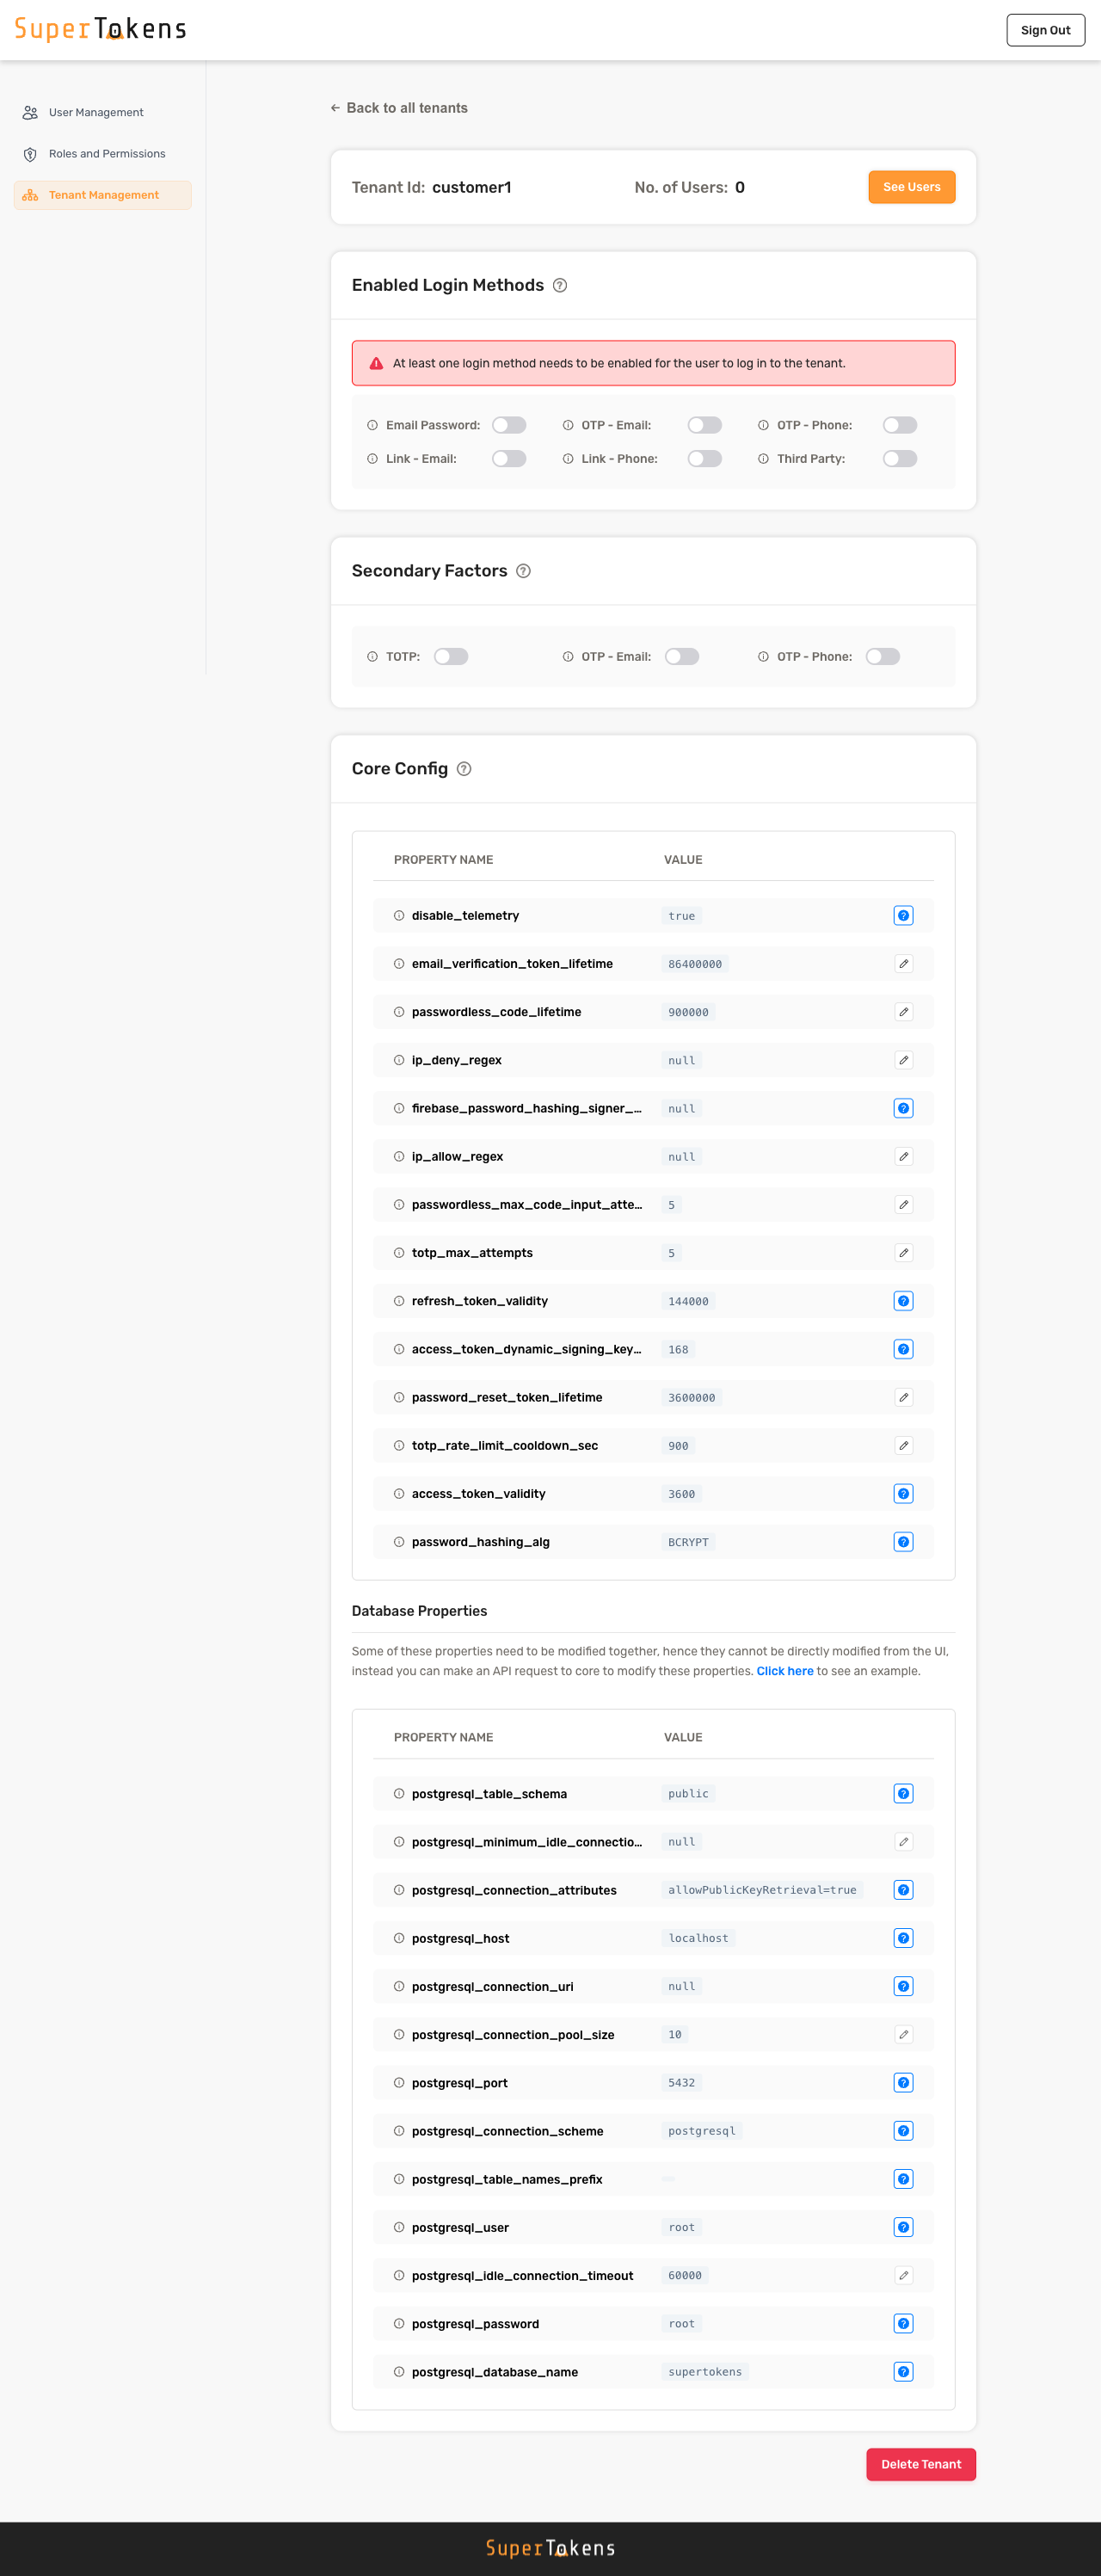The image size is (1101, 2576).
Task: Enable Email Password login method
Action: [x=509, y=426]
